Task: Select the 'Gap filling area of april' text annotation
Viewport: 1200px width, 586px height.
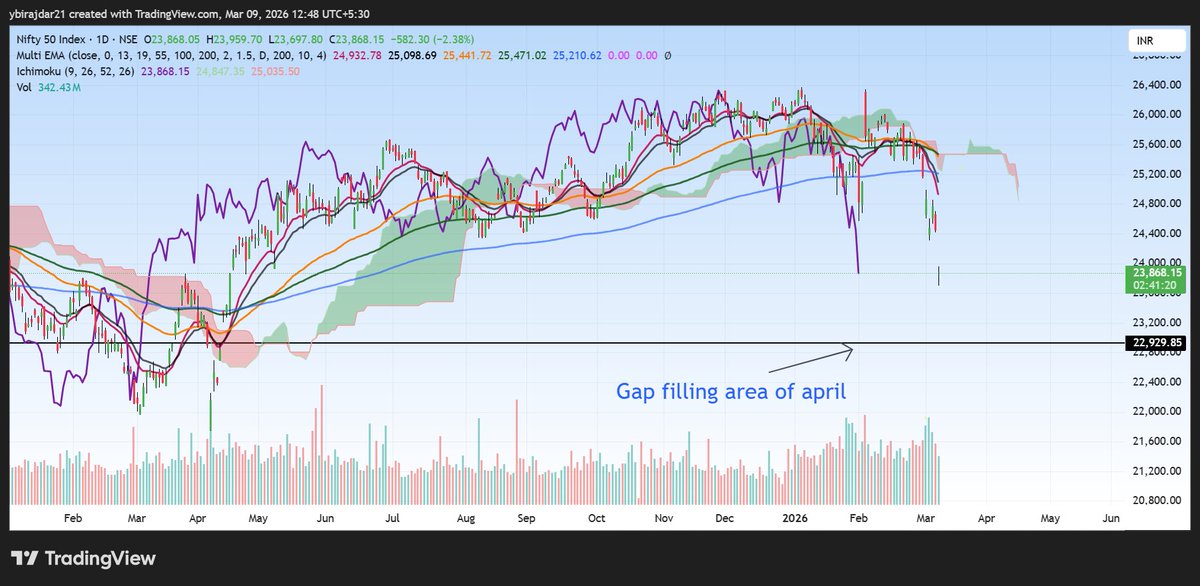Action: (x=730, y=392)
